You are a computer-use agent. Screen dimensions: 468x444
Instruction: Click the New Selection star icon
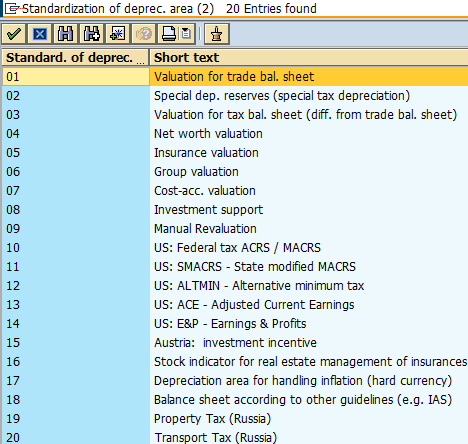pos(117,34)
